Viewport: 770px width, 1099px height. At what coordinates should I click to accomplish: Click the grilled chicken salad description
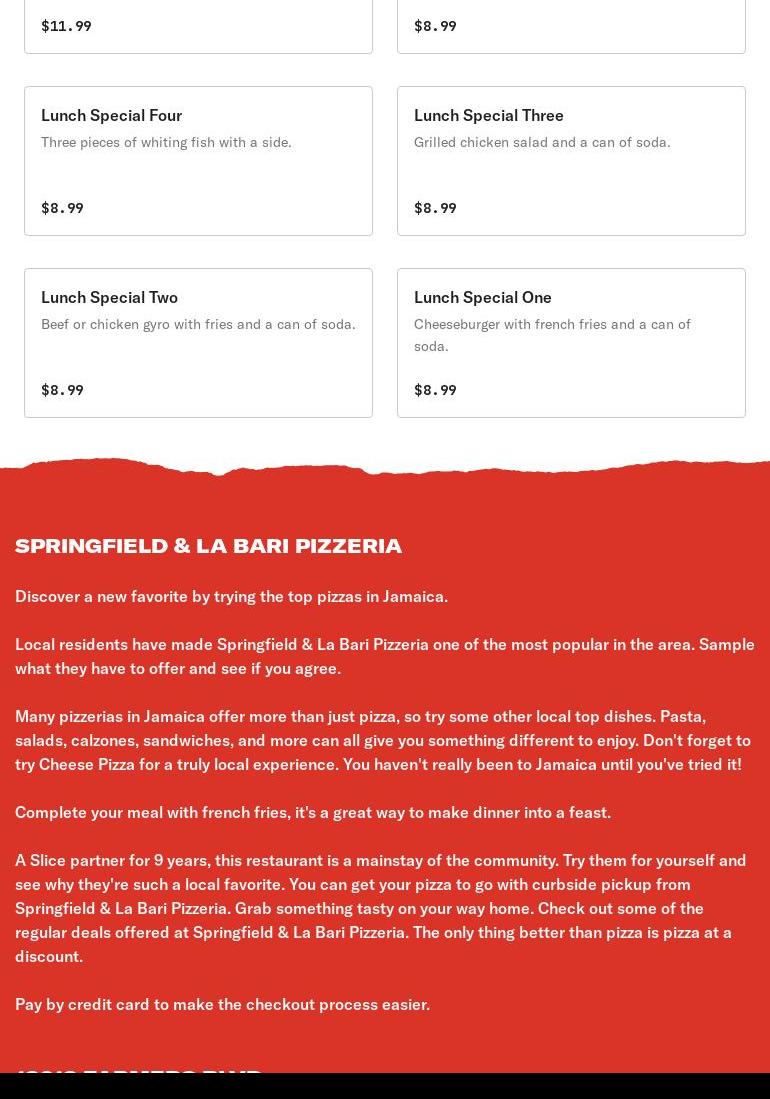[542, 142]
